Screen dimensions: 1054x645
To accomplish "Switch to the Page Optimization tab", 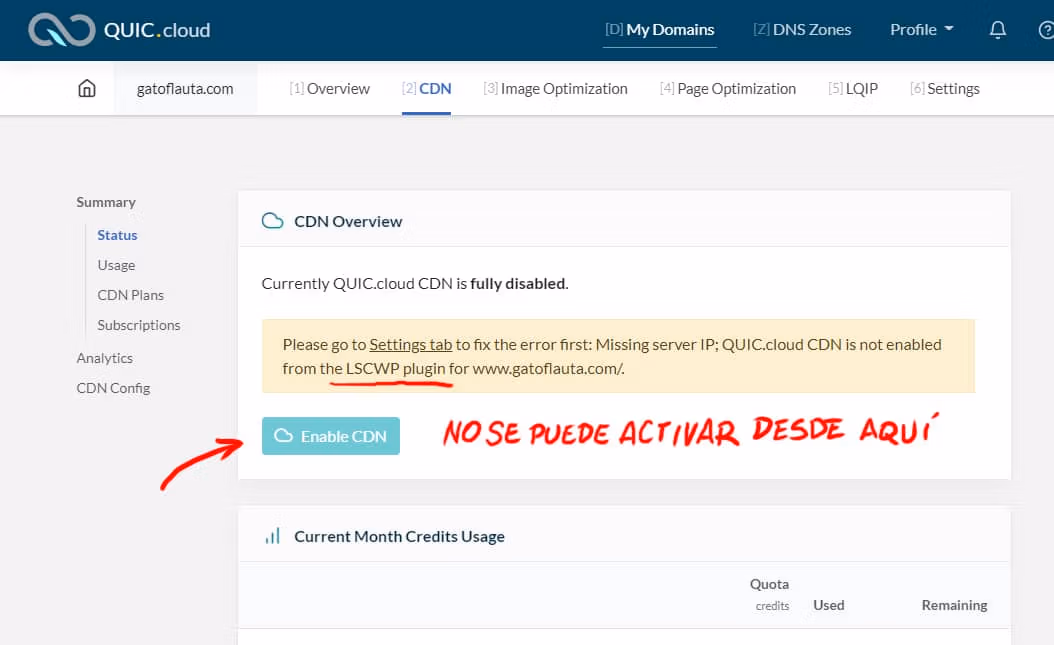I will (x=728, y=89).
